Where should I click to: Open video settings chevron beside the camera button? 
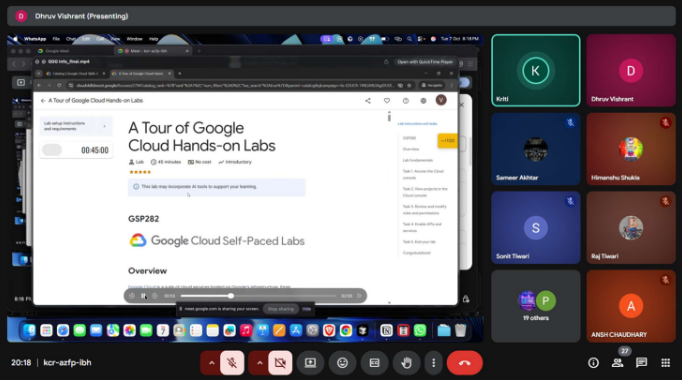(x=259, y=363)
